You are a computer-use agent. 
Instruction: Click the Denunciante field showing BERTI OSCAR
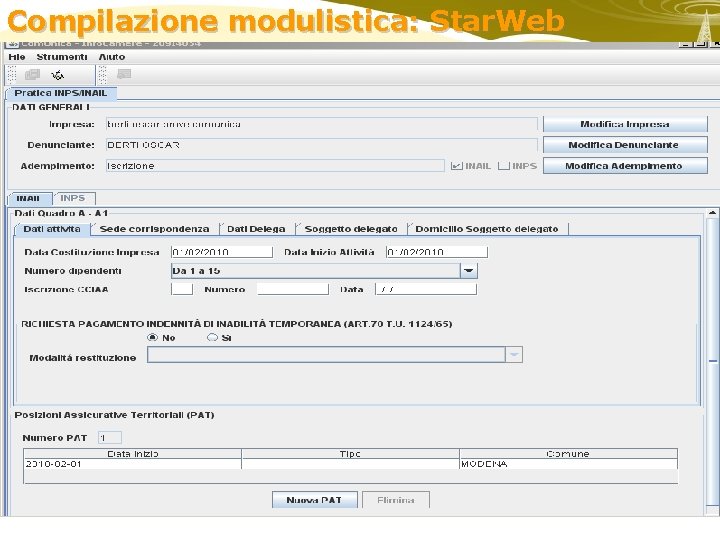point(321,145)
